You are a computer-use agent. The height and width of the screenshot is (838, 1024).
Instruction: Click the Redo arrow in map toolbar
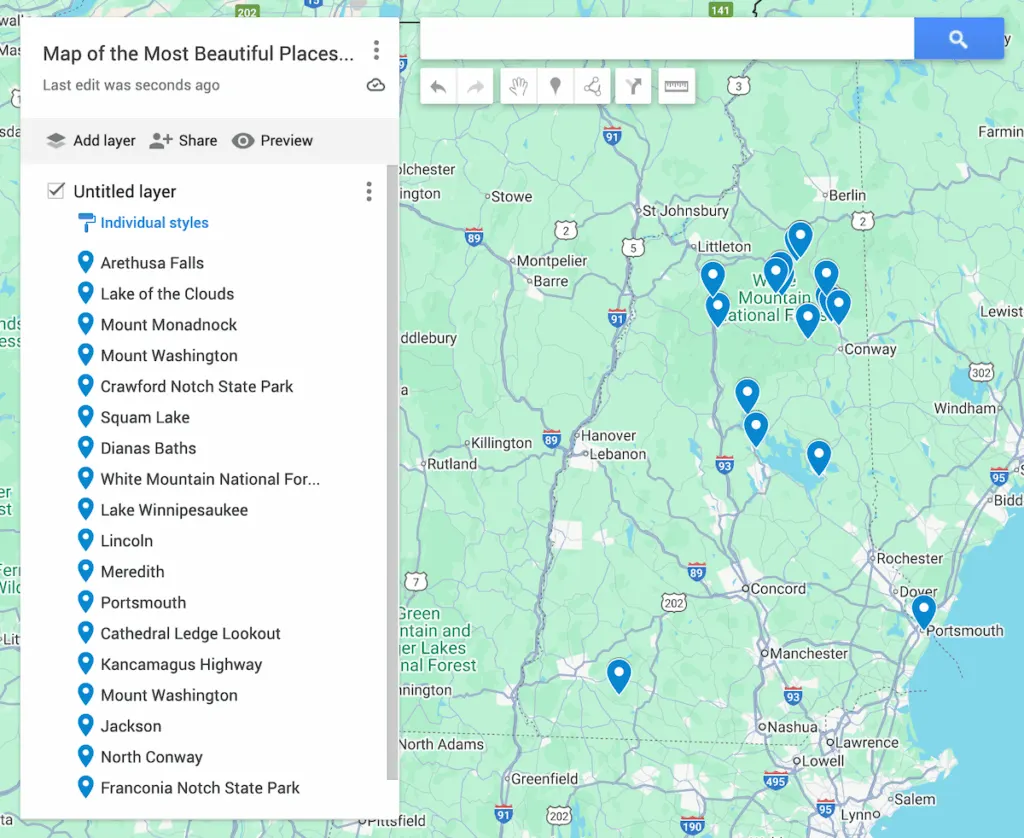click(475, 86)
